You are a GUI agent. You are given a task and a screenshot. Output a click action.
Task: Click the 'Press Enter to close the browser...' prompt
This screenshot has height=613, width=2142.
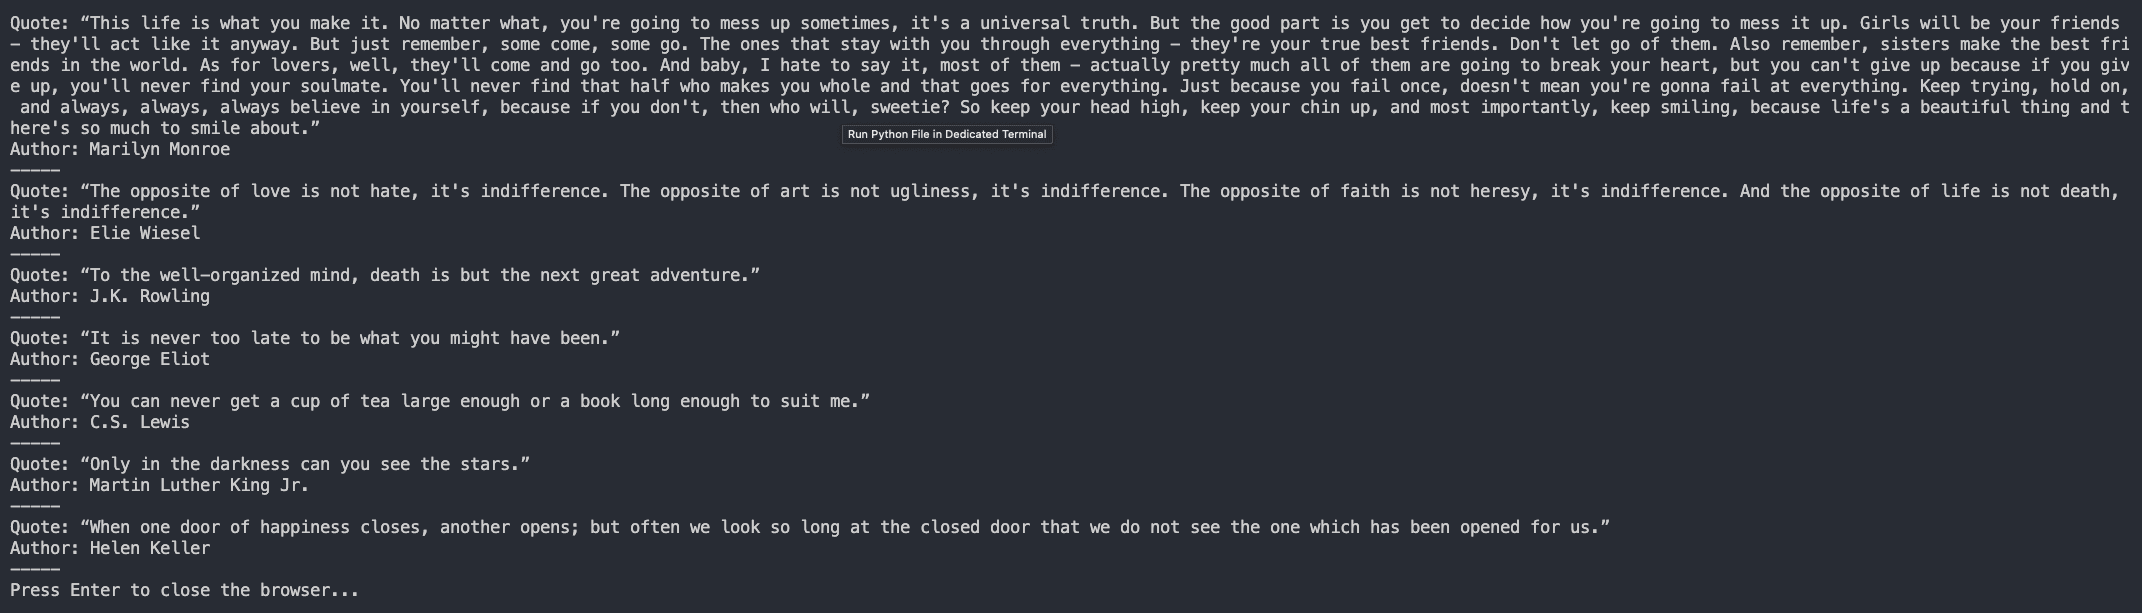click(x=185, y=590)
